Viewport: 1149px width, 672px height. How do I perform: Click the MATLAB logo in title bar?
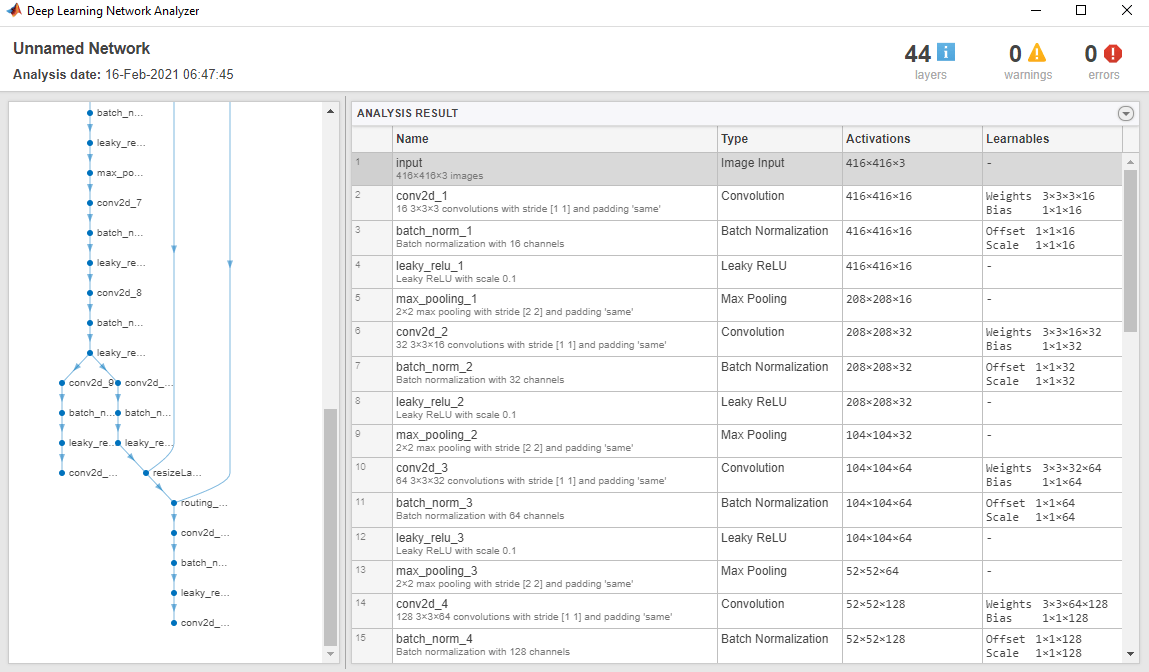[14, 10]
